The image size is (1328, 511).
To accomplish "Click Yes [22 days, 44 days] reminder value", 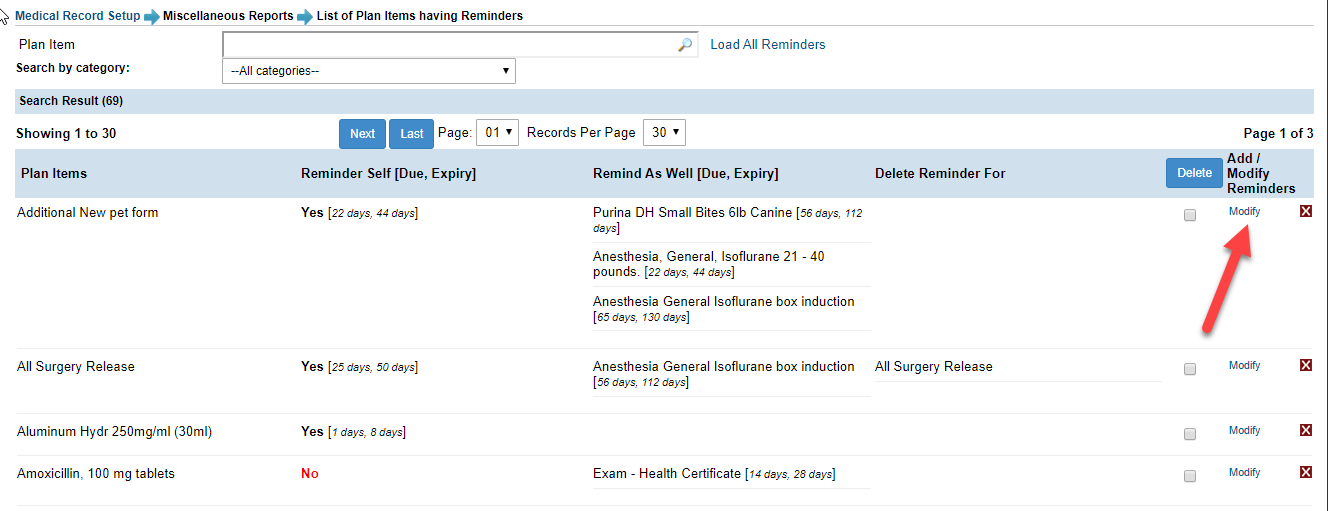I will 359,213.
